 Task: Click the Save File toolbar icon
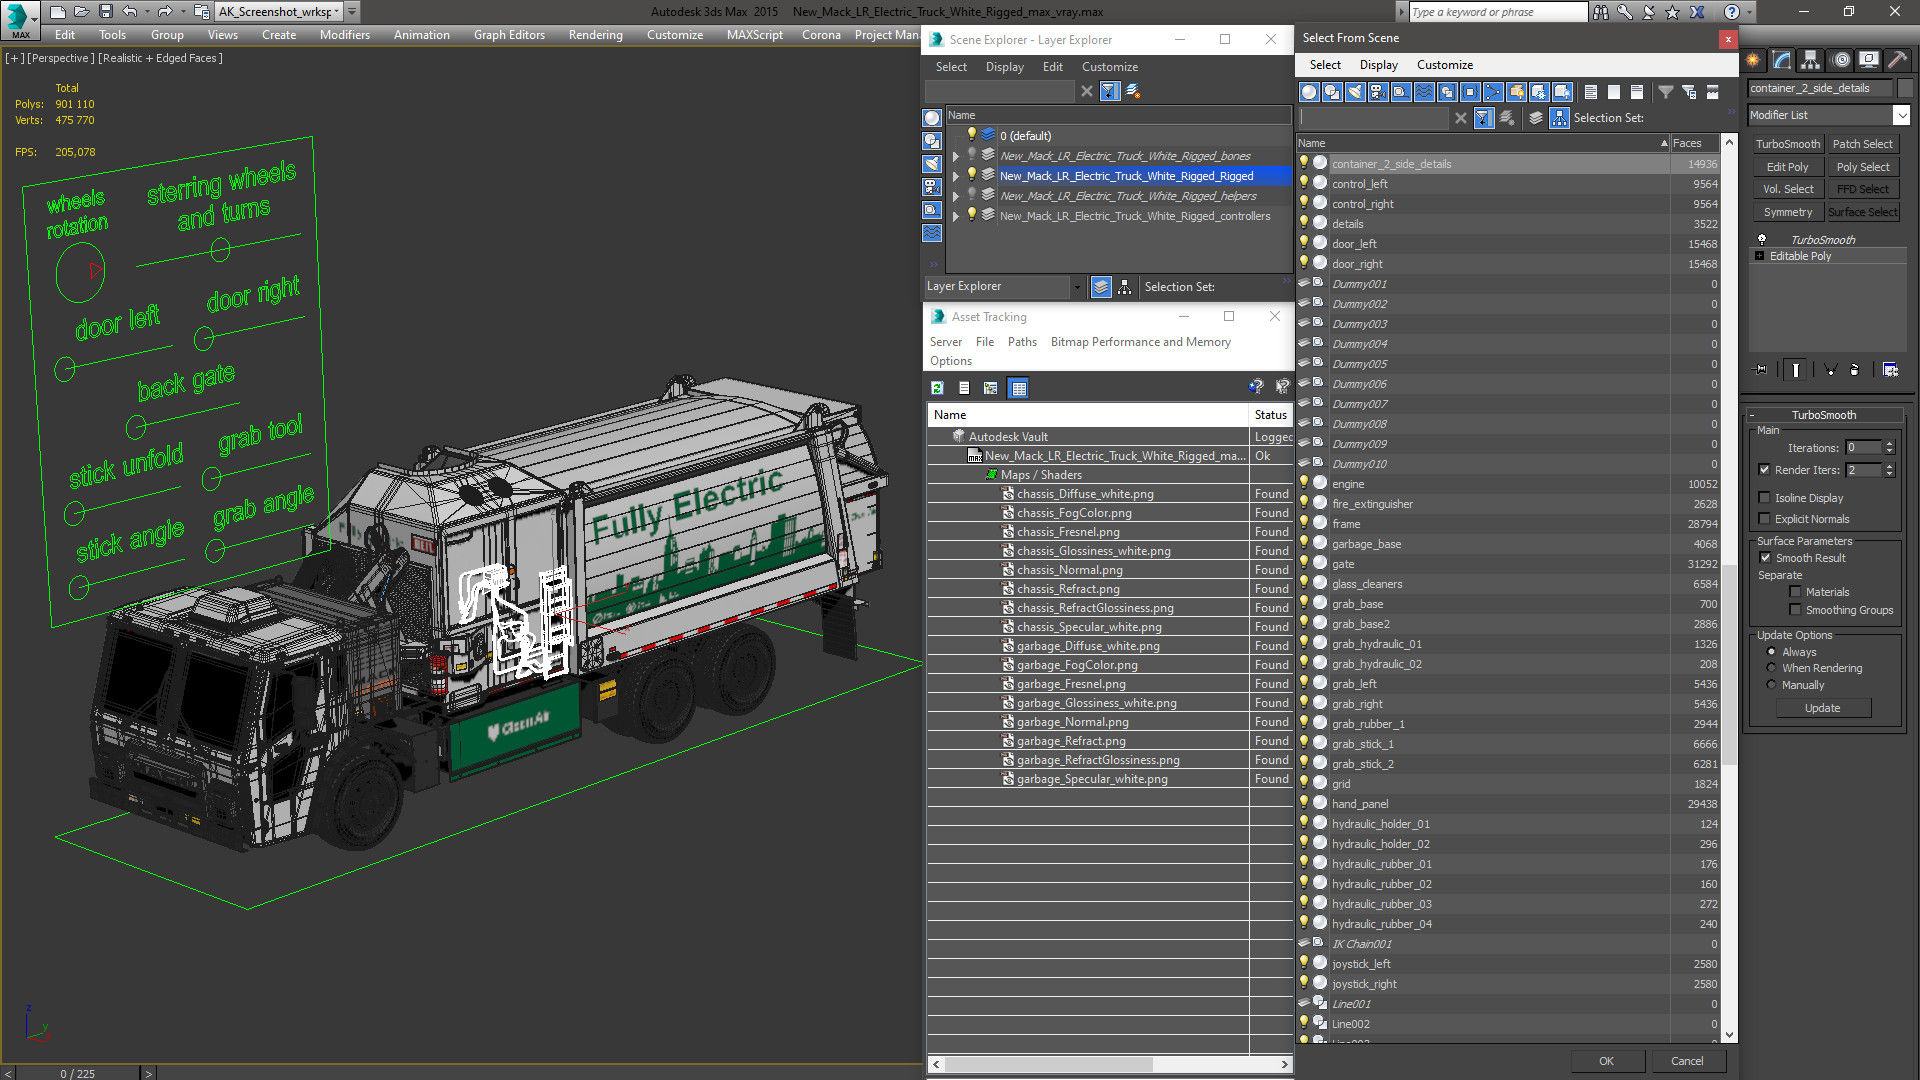(105, 12)
